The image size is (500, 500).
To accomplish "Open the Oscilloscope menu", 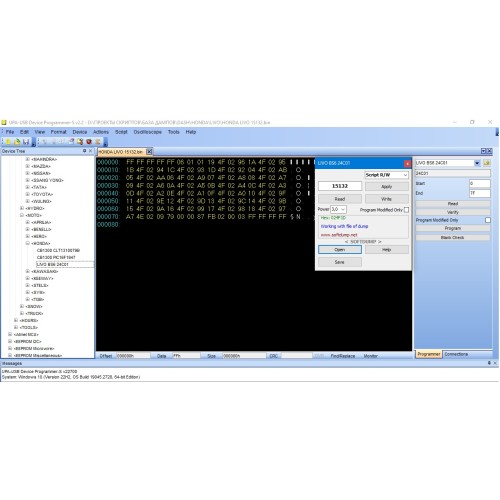I will click(x=147, y=132).
